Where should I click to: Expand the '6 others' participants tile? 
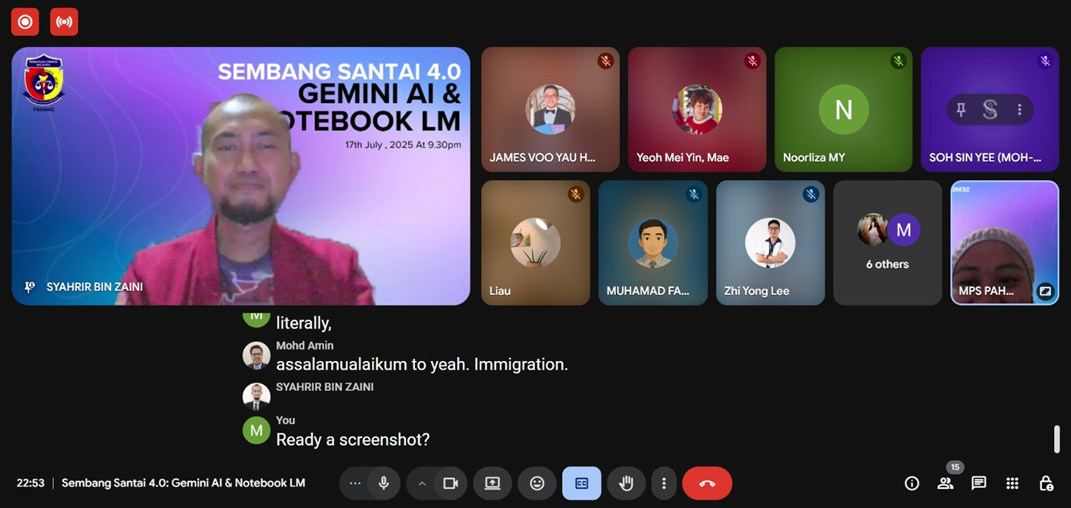click(x=887, y=243)
